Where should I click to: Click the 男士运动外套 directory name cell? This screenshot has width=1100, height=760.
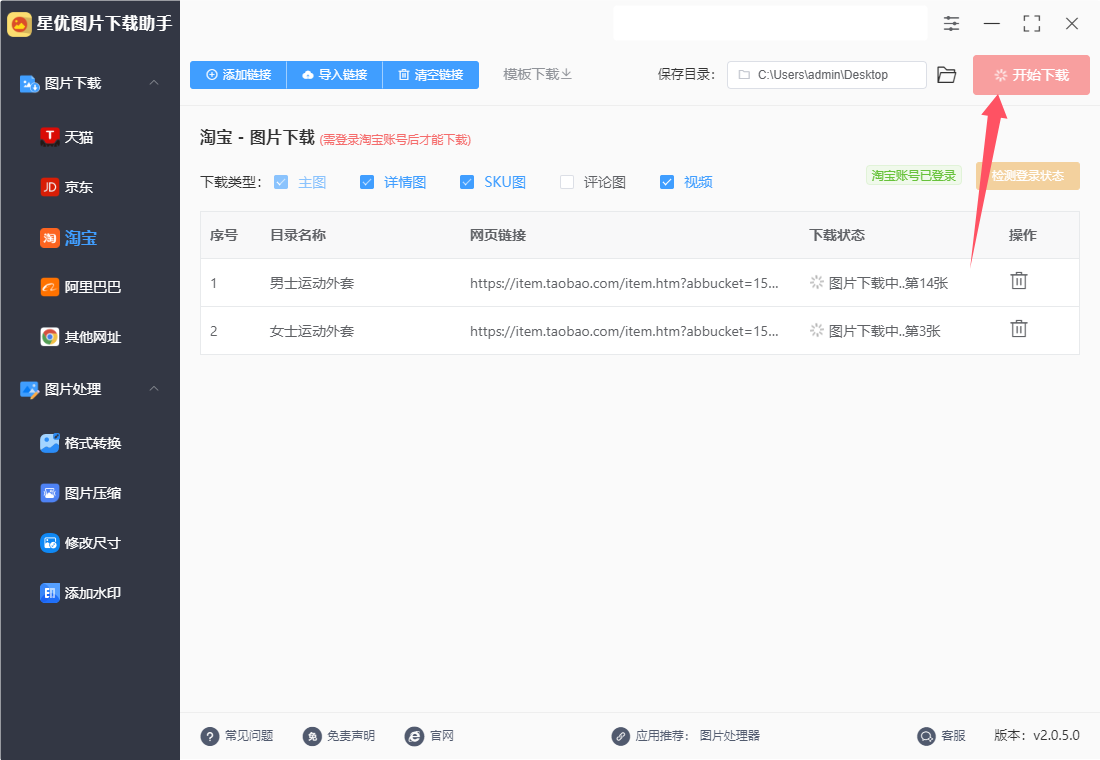312,283
